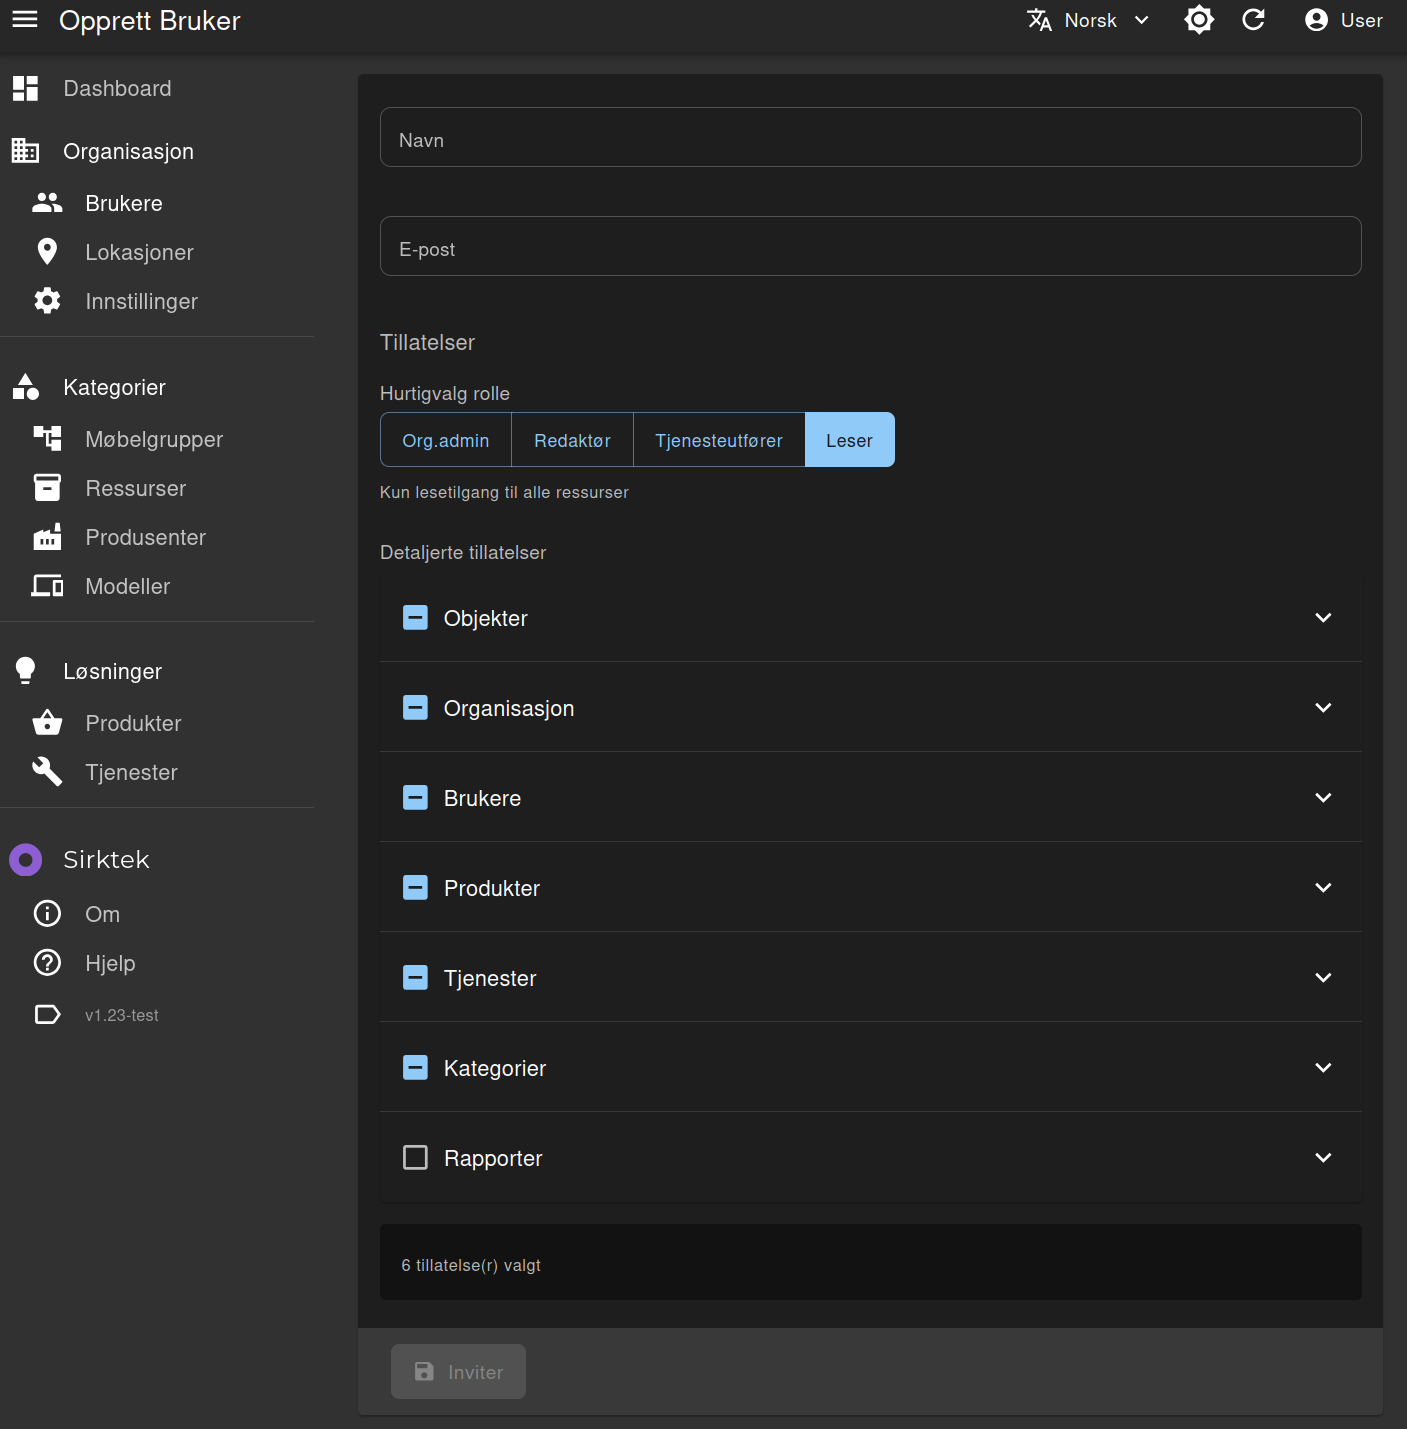Open the Norsk language dropdown

[x=1088, y=20]
